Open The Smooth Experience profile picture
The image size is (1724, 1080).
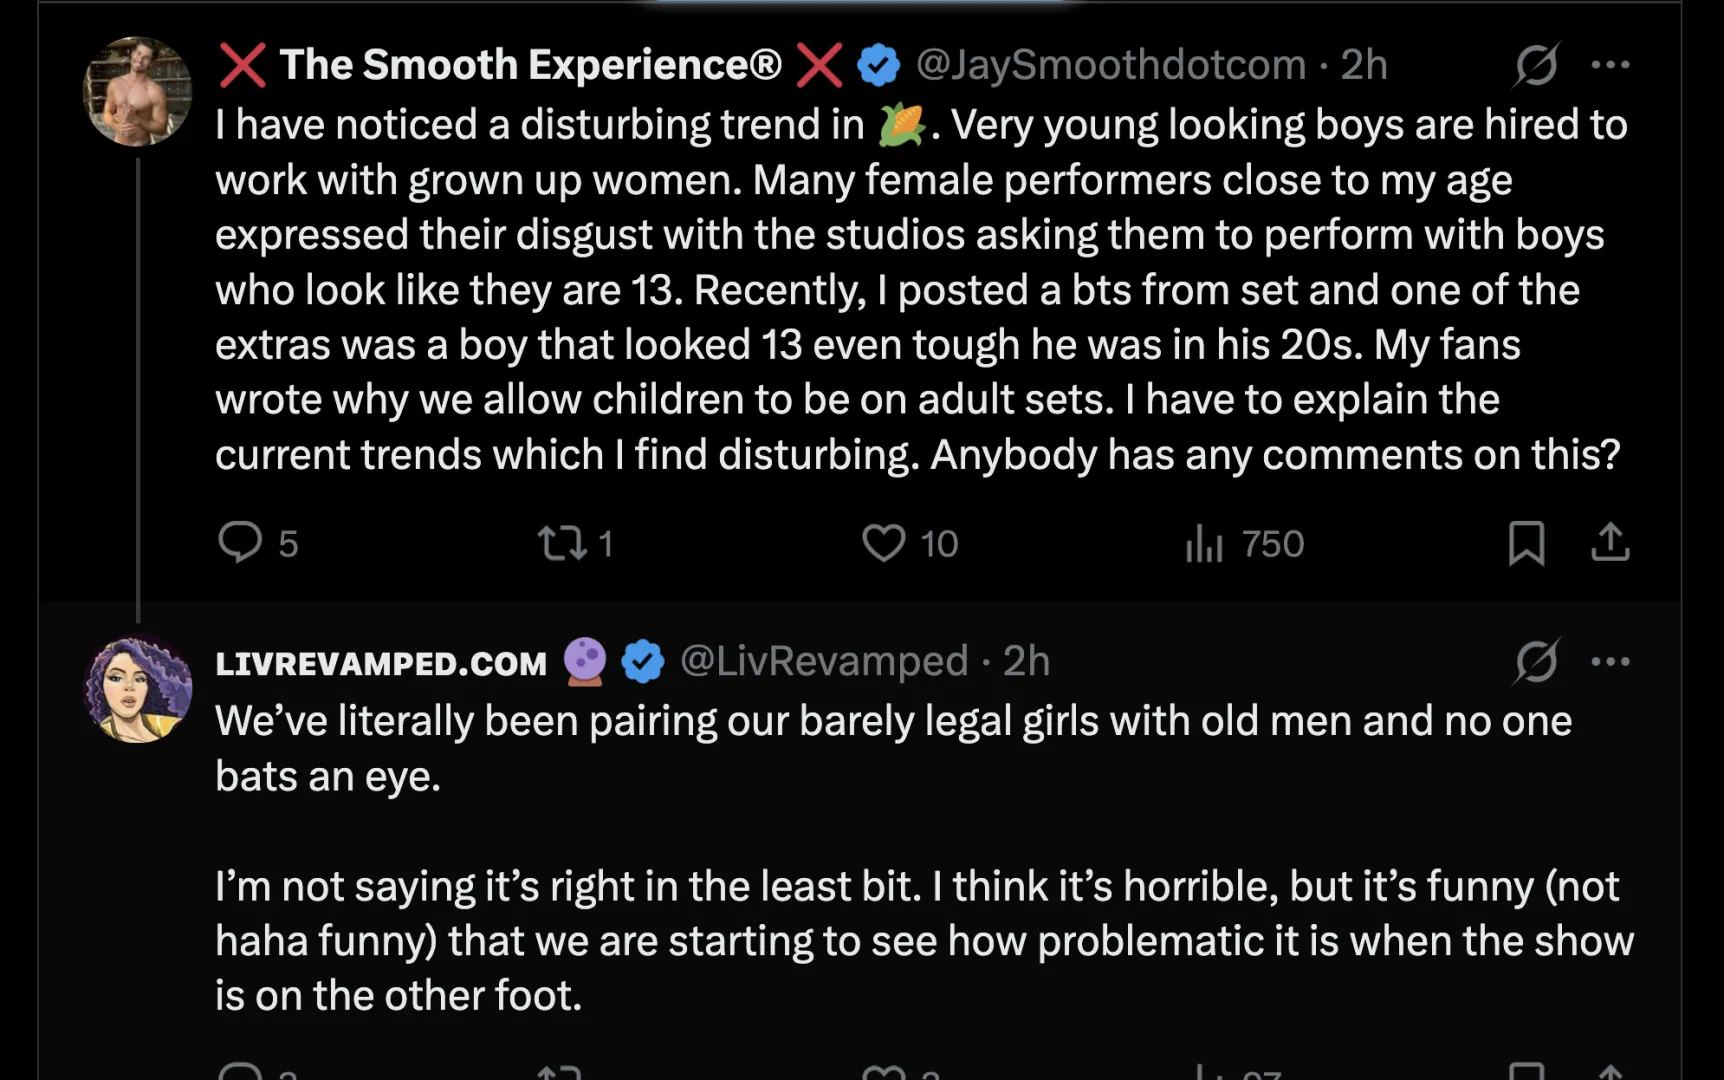tap(137, 92)
